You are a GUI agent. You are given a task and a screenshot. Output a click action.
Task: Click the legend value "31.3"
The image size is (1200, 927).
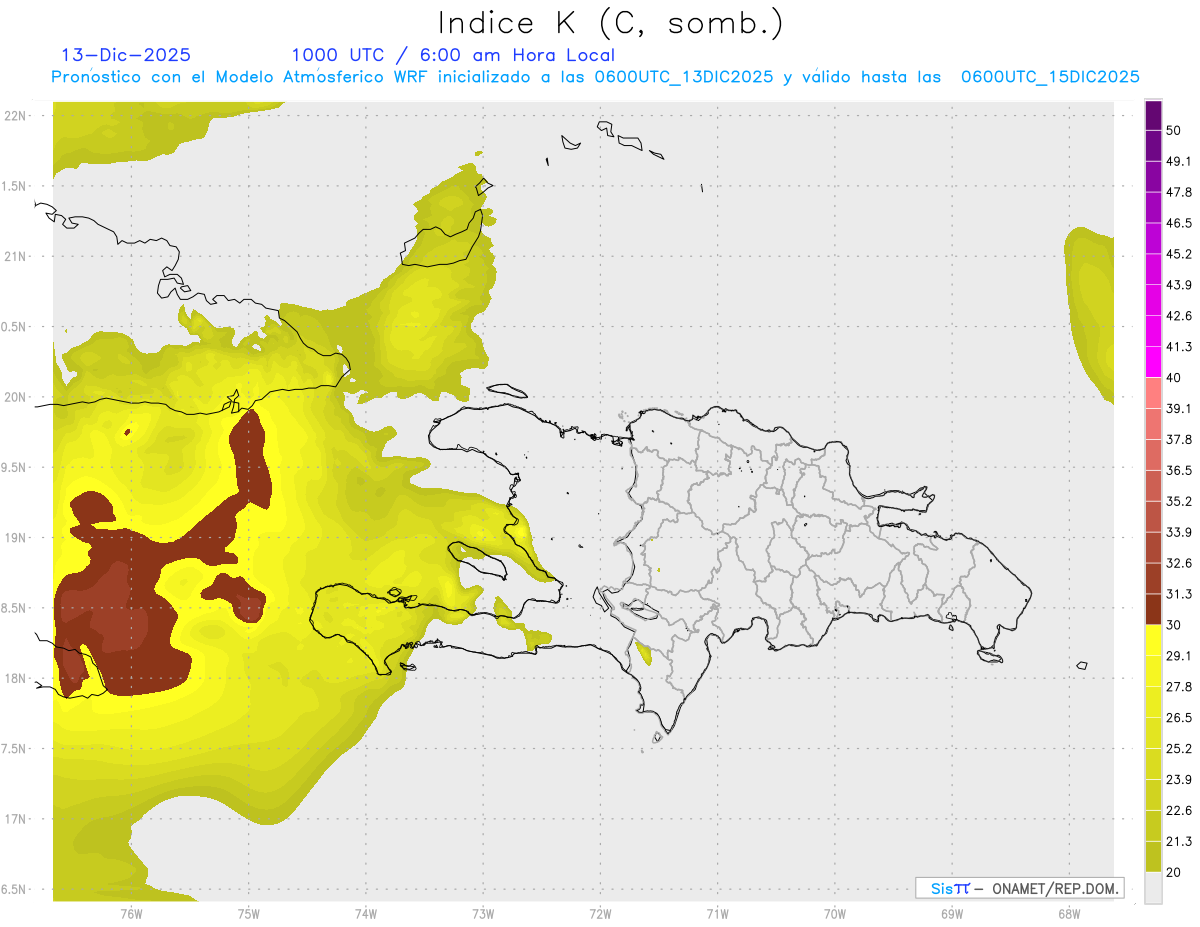coord(1179,594)
